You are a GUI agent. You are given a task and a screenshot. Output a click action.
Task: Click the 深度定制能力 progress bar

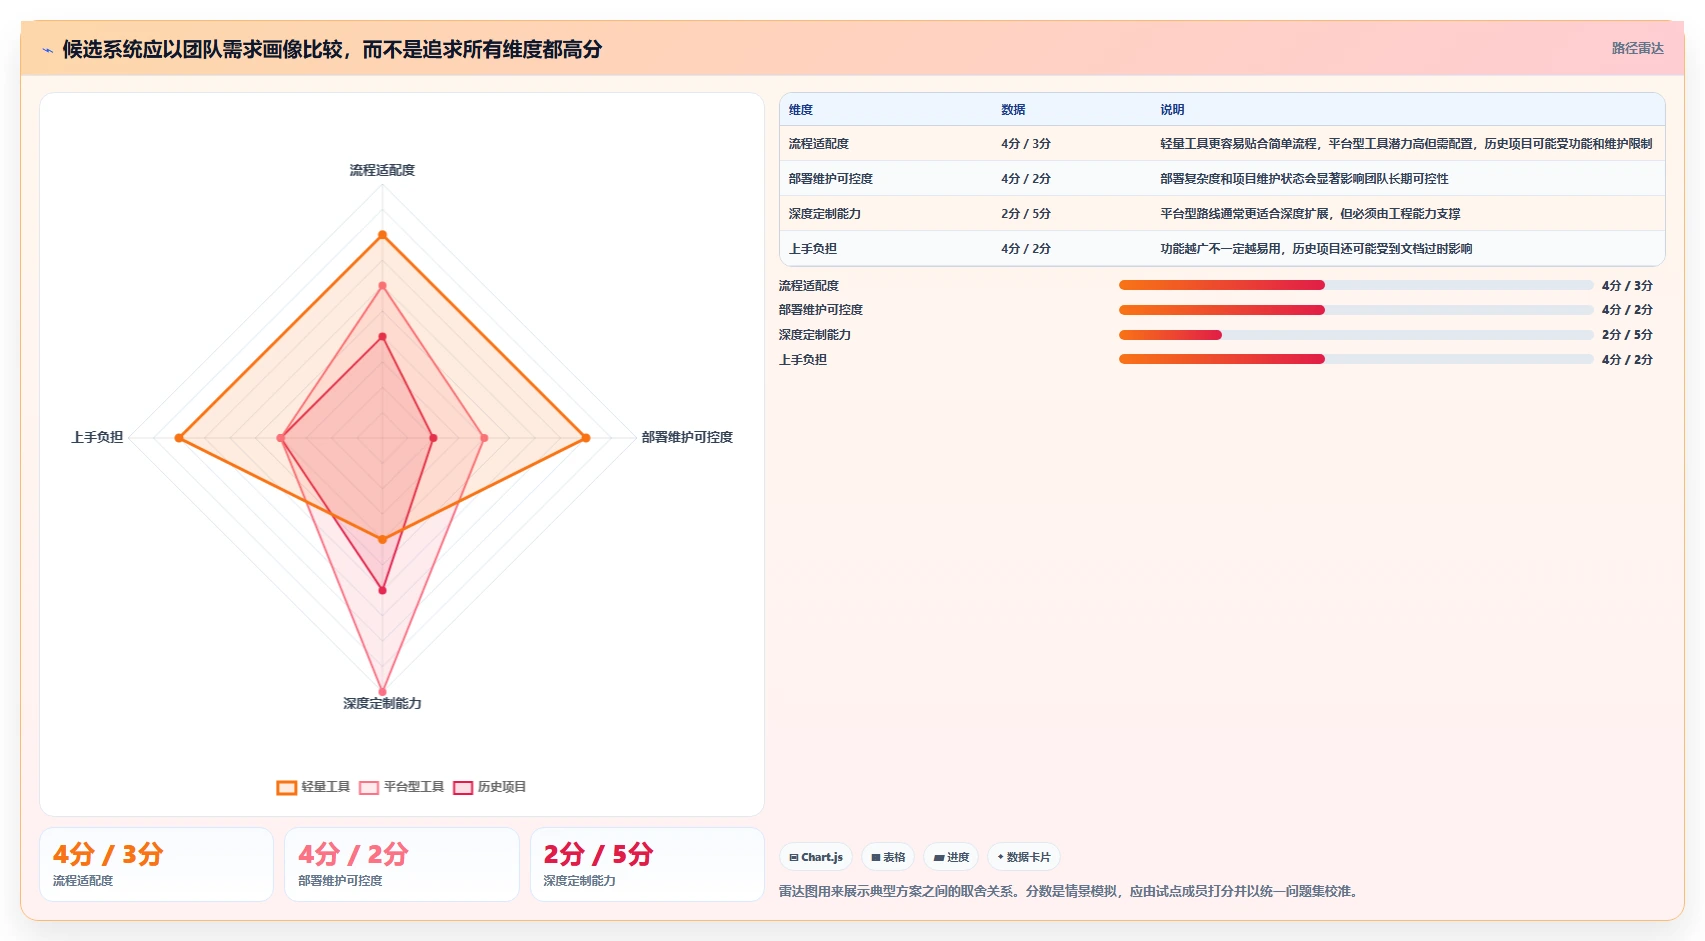(1356, 335)
